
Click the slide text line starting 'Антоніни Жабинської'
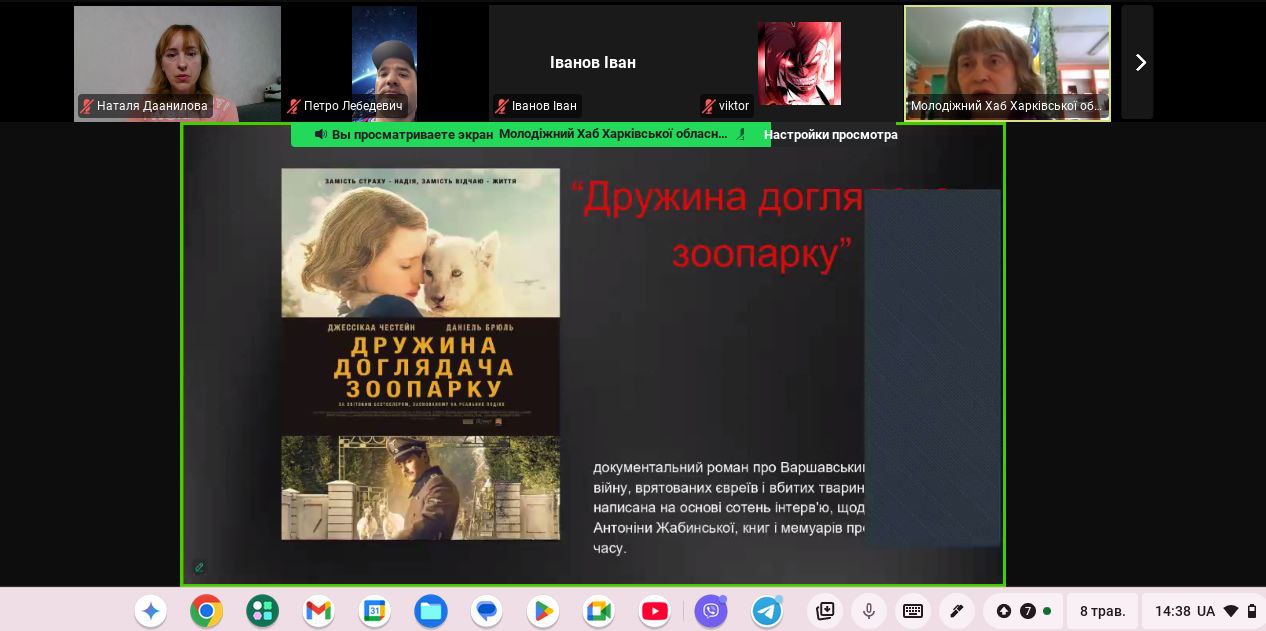pyautogui.click(x=729, y=528)
